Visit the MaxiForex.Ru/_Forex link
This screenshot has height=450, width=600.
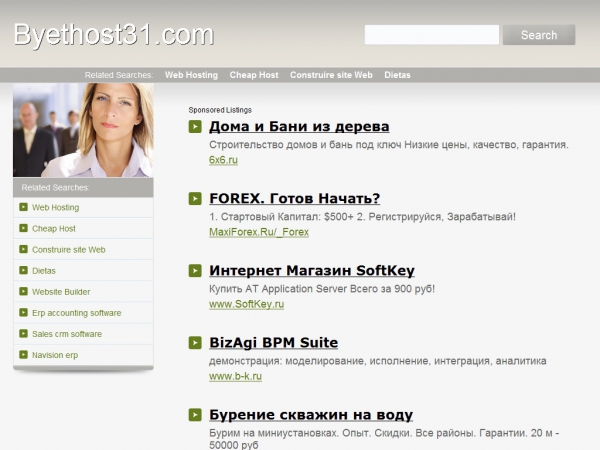[x=259, y=232]
